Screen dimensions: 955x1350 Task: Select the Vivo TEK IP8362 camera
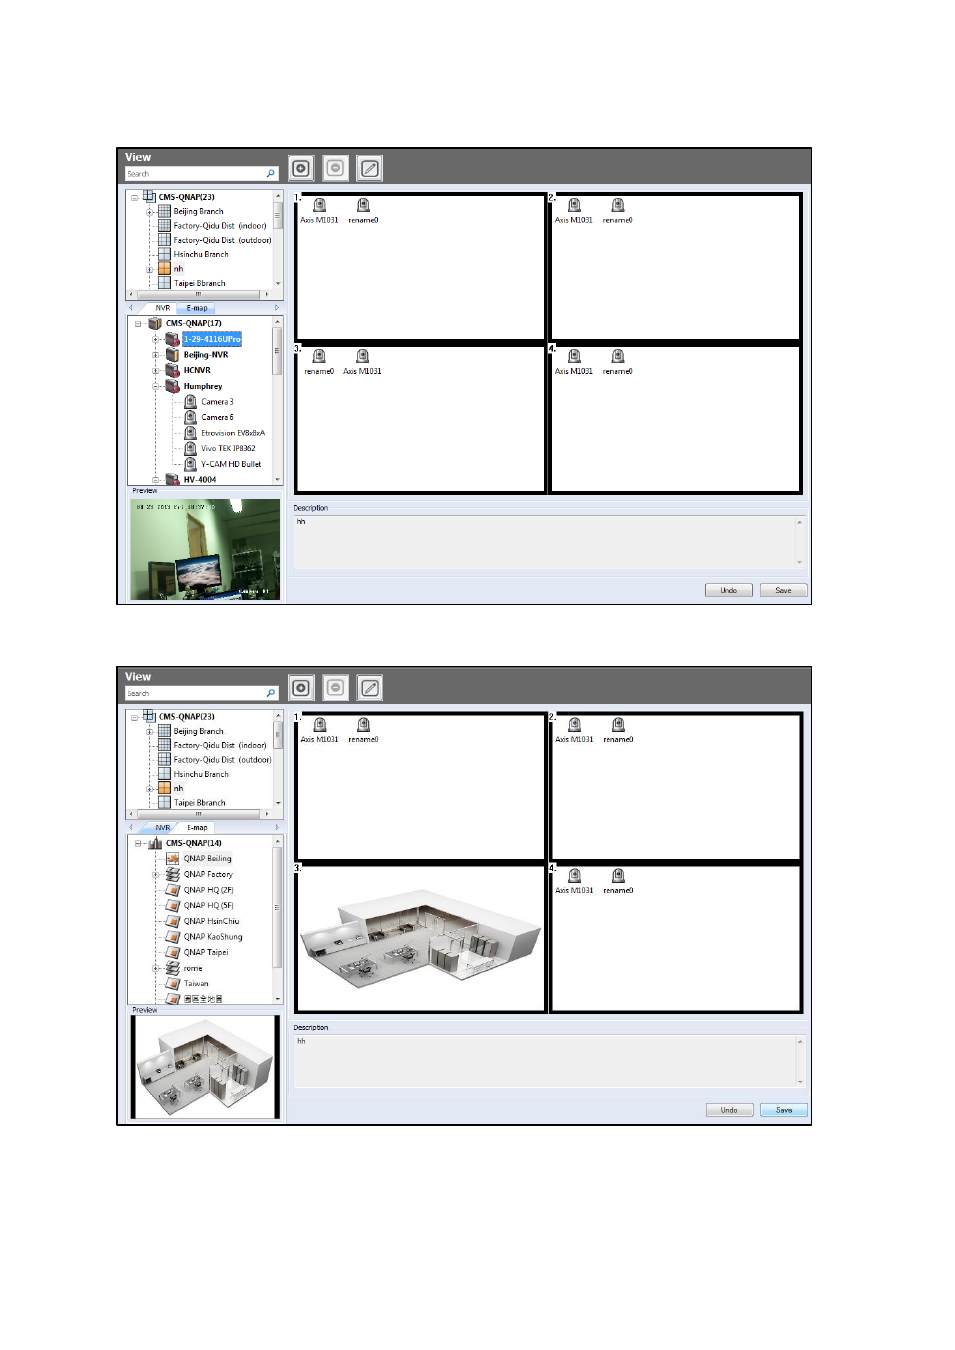click(x=228, y=449)
